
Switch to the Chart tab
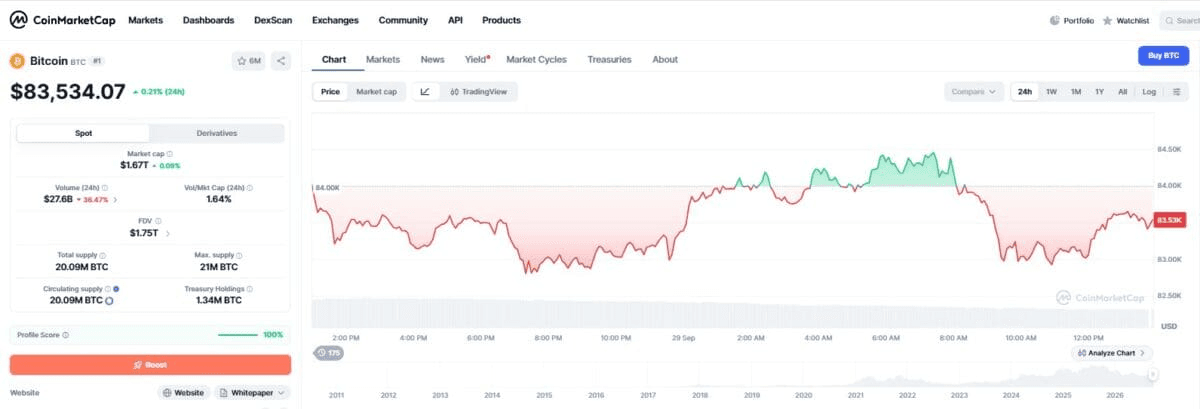[x=334, y=59]
